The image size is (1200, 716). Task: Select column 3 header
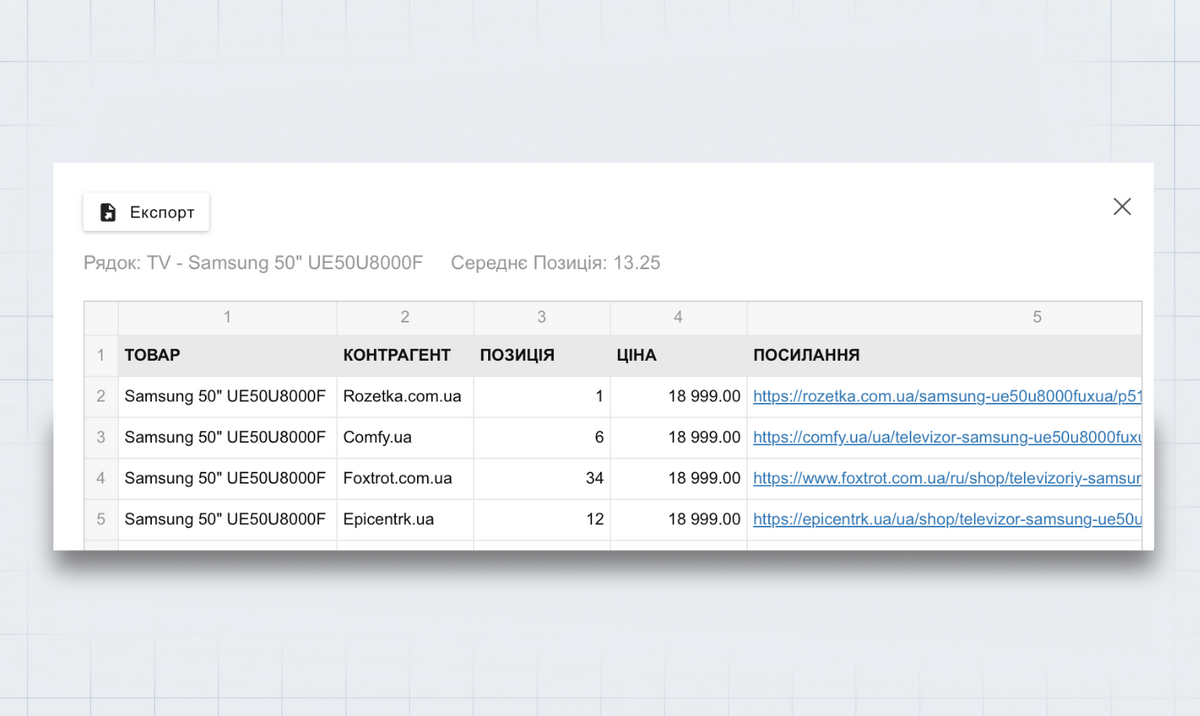click(541, 317)
